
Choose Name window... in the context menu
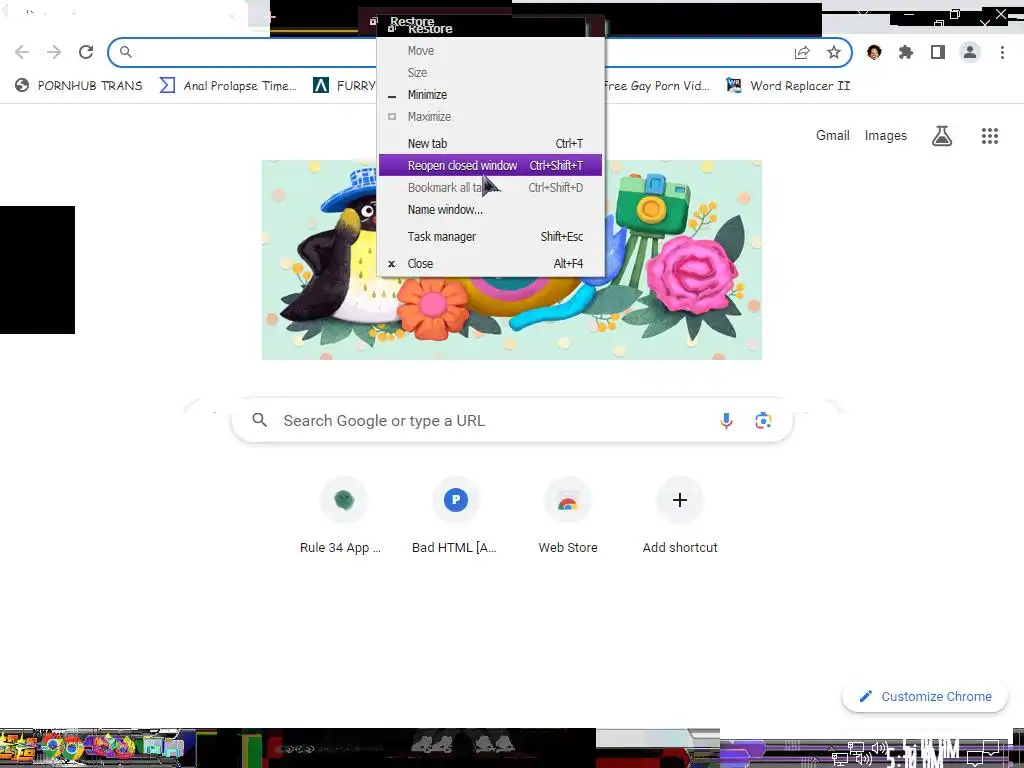click(490, 210)
